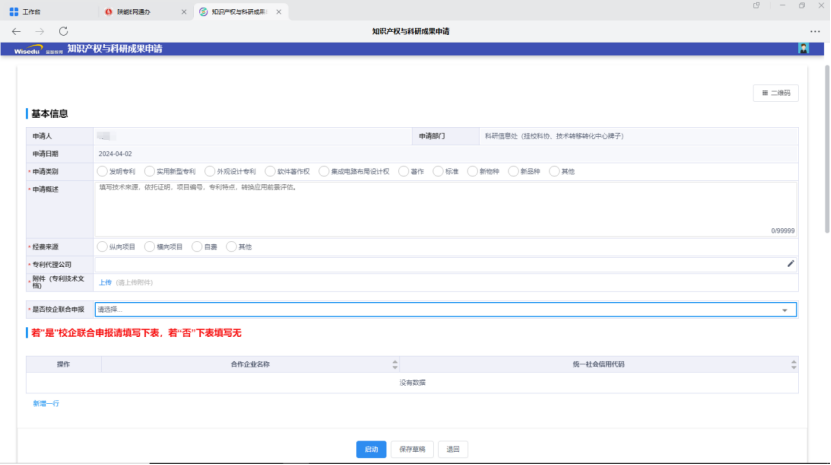Open the user avatar icon in header

coord(803,49)
